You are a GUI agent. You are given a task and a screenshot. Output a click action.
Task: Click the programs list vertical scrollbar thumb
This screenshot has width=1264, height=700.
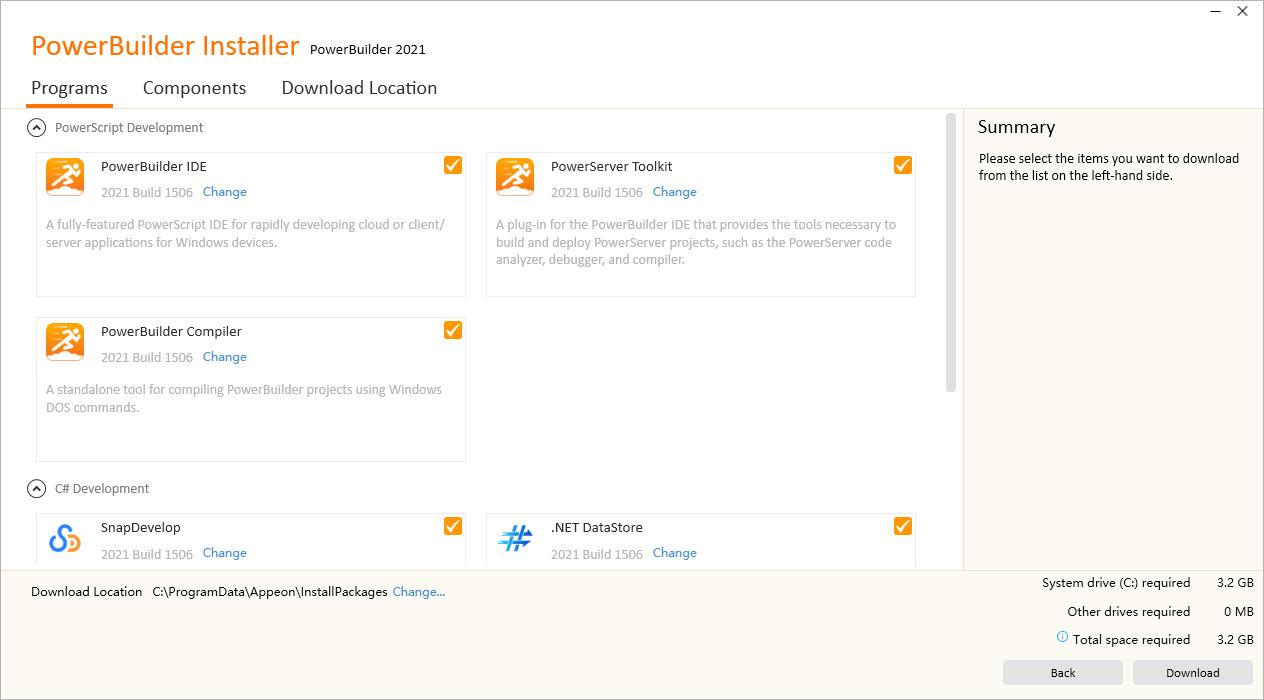click(950, 252)
